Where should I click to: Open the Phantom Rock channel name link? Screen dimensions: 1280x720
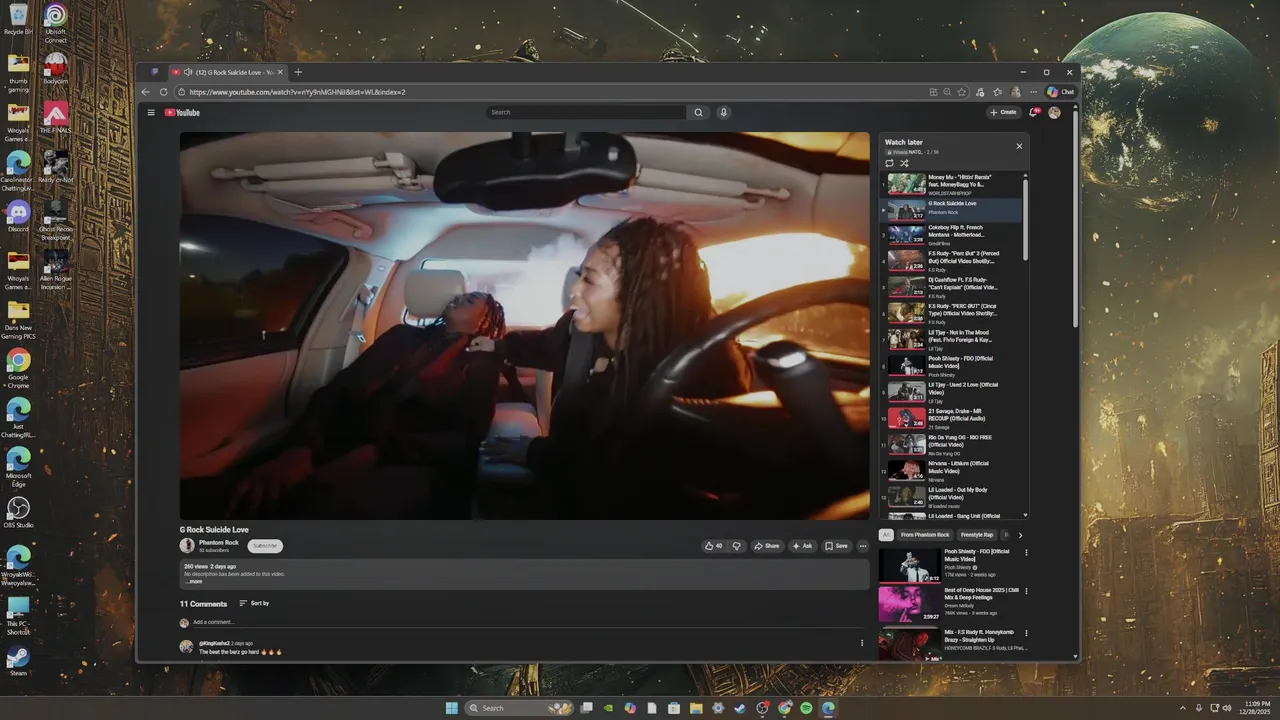click(x=218, y=542)
